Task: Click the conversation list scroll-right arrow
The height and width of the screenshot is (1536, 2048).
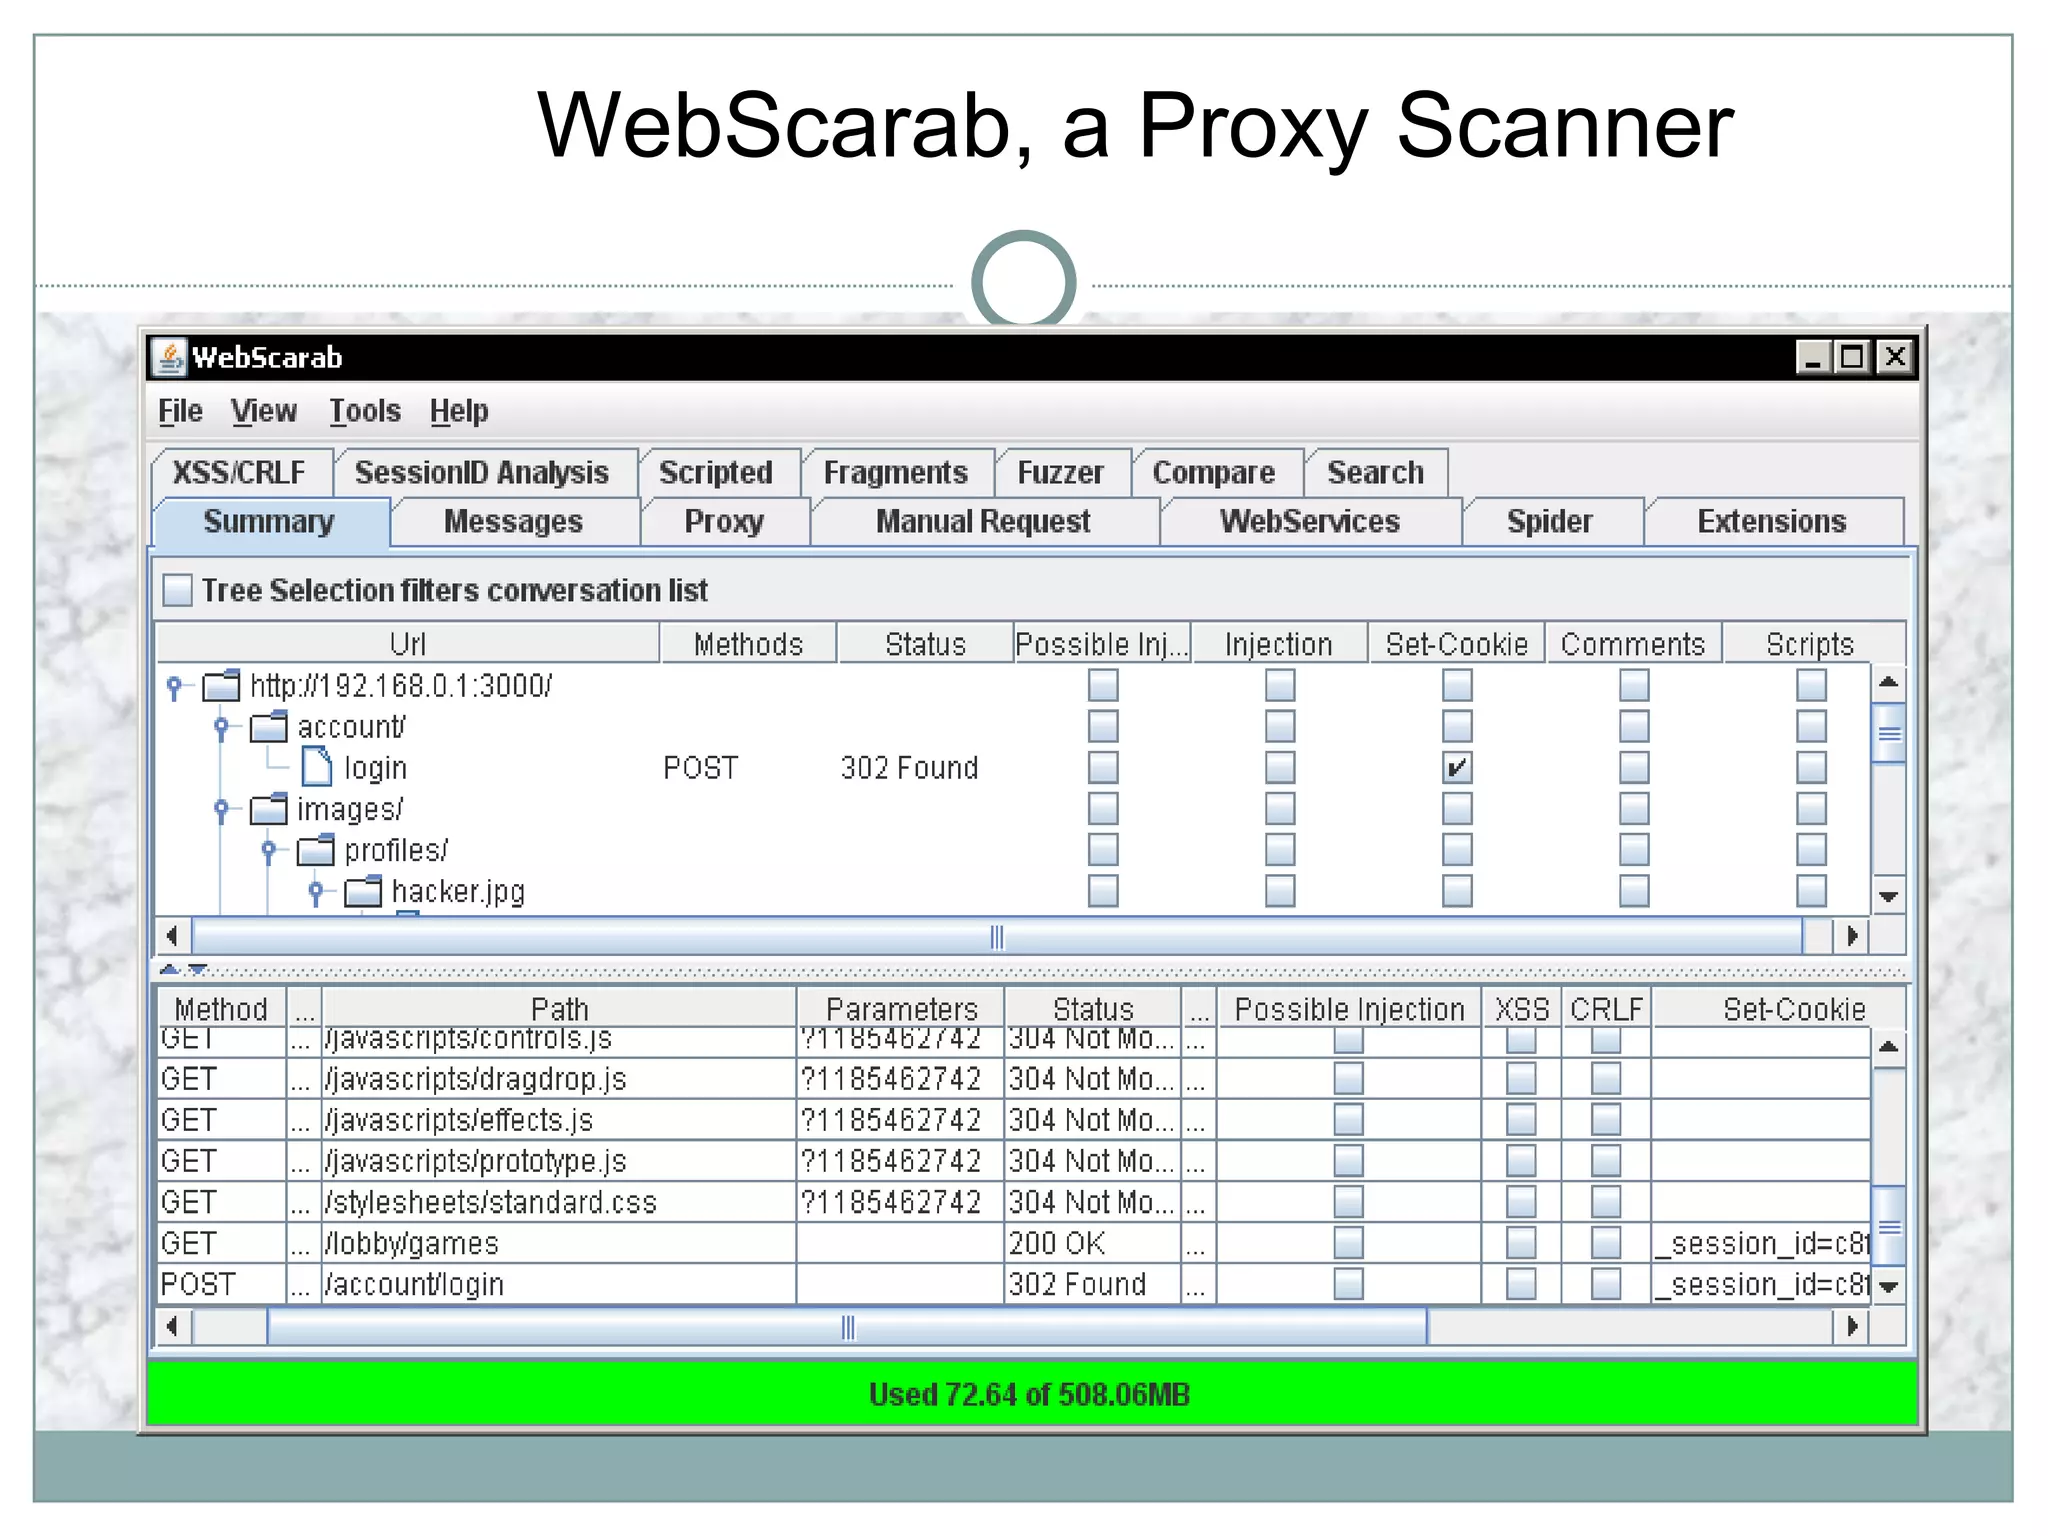Action: (x=1853, y=1327)
